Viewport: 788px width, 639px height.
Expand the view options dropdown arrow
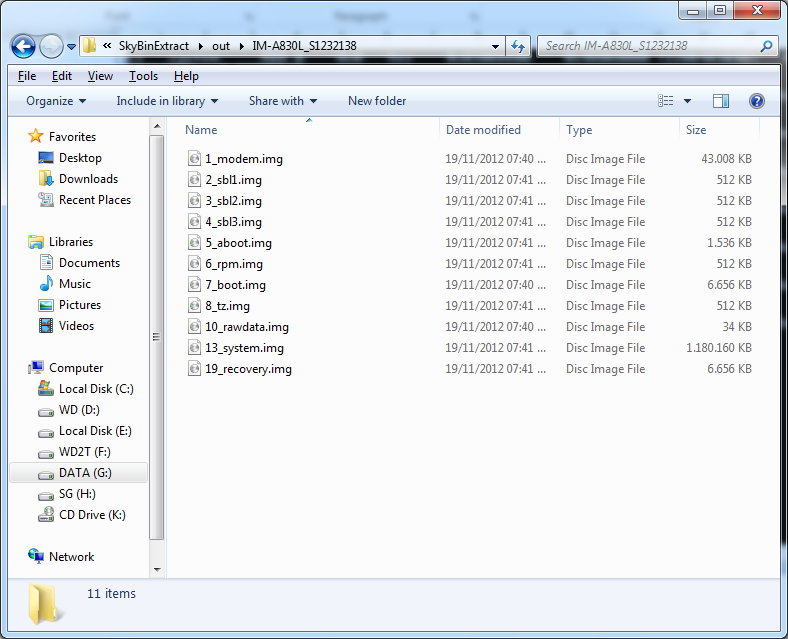(x=687, y=101)
